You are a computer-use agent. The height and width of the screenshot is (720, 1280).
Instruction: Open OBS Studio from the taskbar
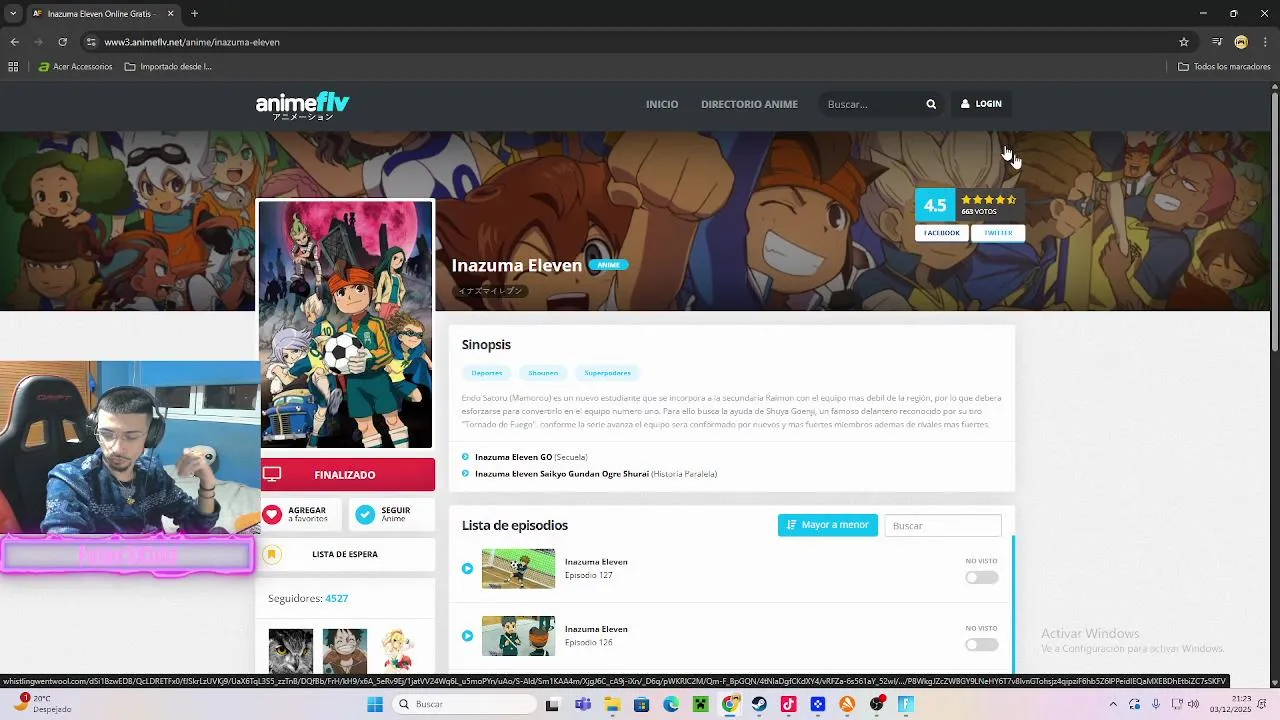click(x=877, y=704)
